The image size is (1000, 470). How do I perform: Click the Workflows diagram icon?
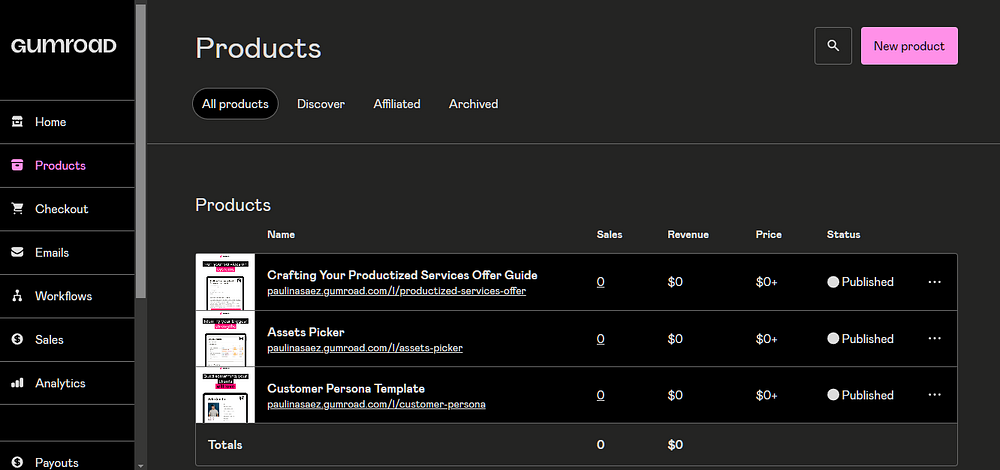click(17, 296)
